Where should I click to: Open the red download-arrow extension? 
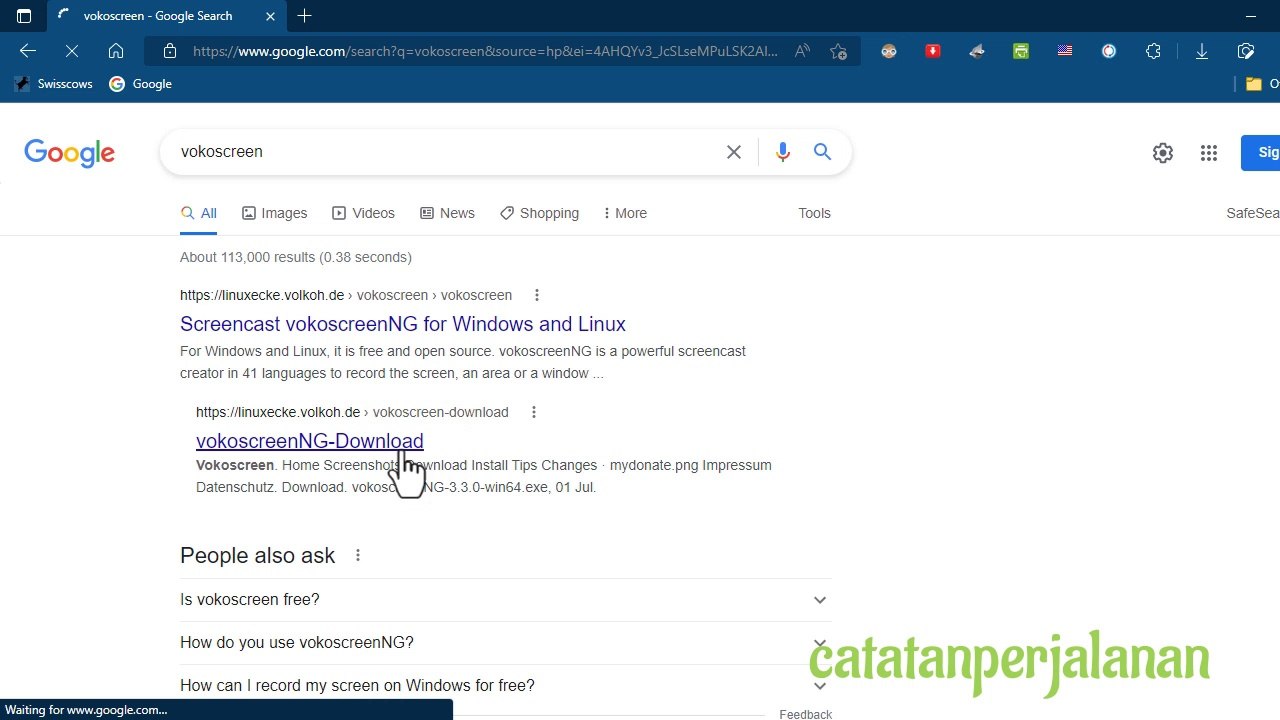[933, 51]
